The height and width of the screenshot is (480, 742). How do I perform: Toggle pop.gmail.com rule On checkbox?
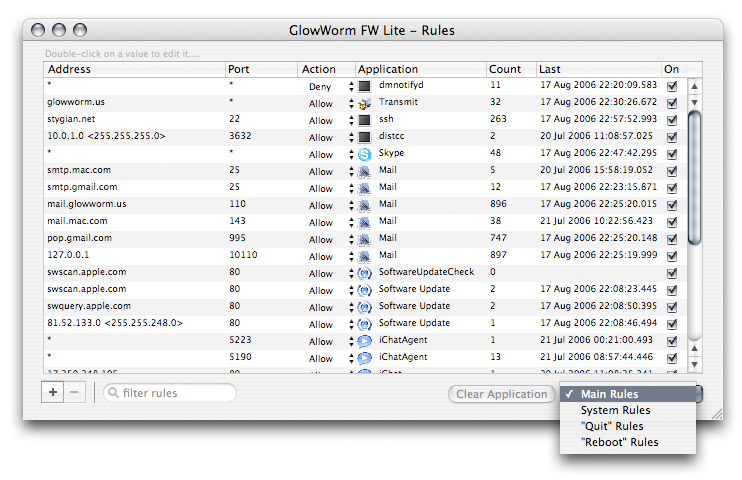tap(671, 240)
